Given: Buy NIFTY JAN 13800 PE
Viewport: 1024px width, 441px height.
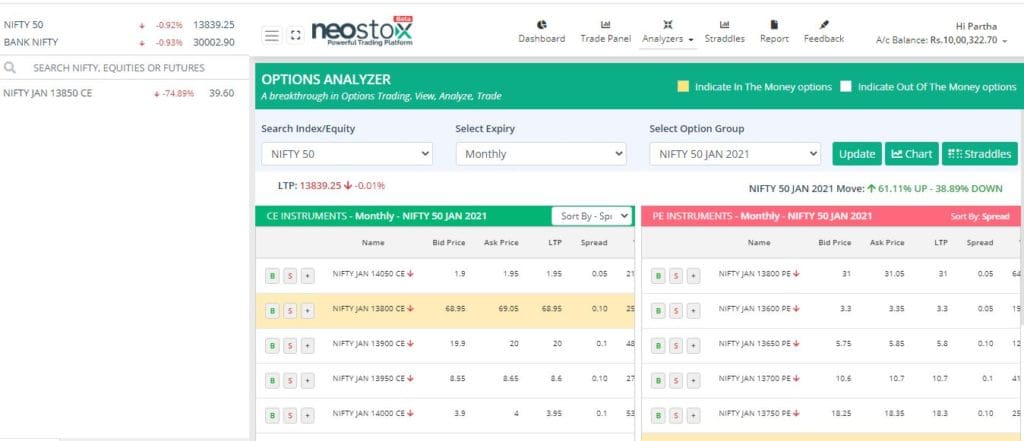Looking at the screenshot, I should pyautogui.click(x=658, y=276).
